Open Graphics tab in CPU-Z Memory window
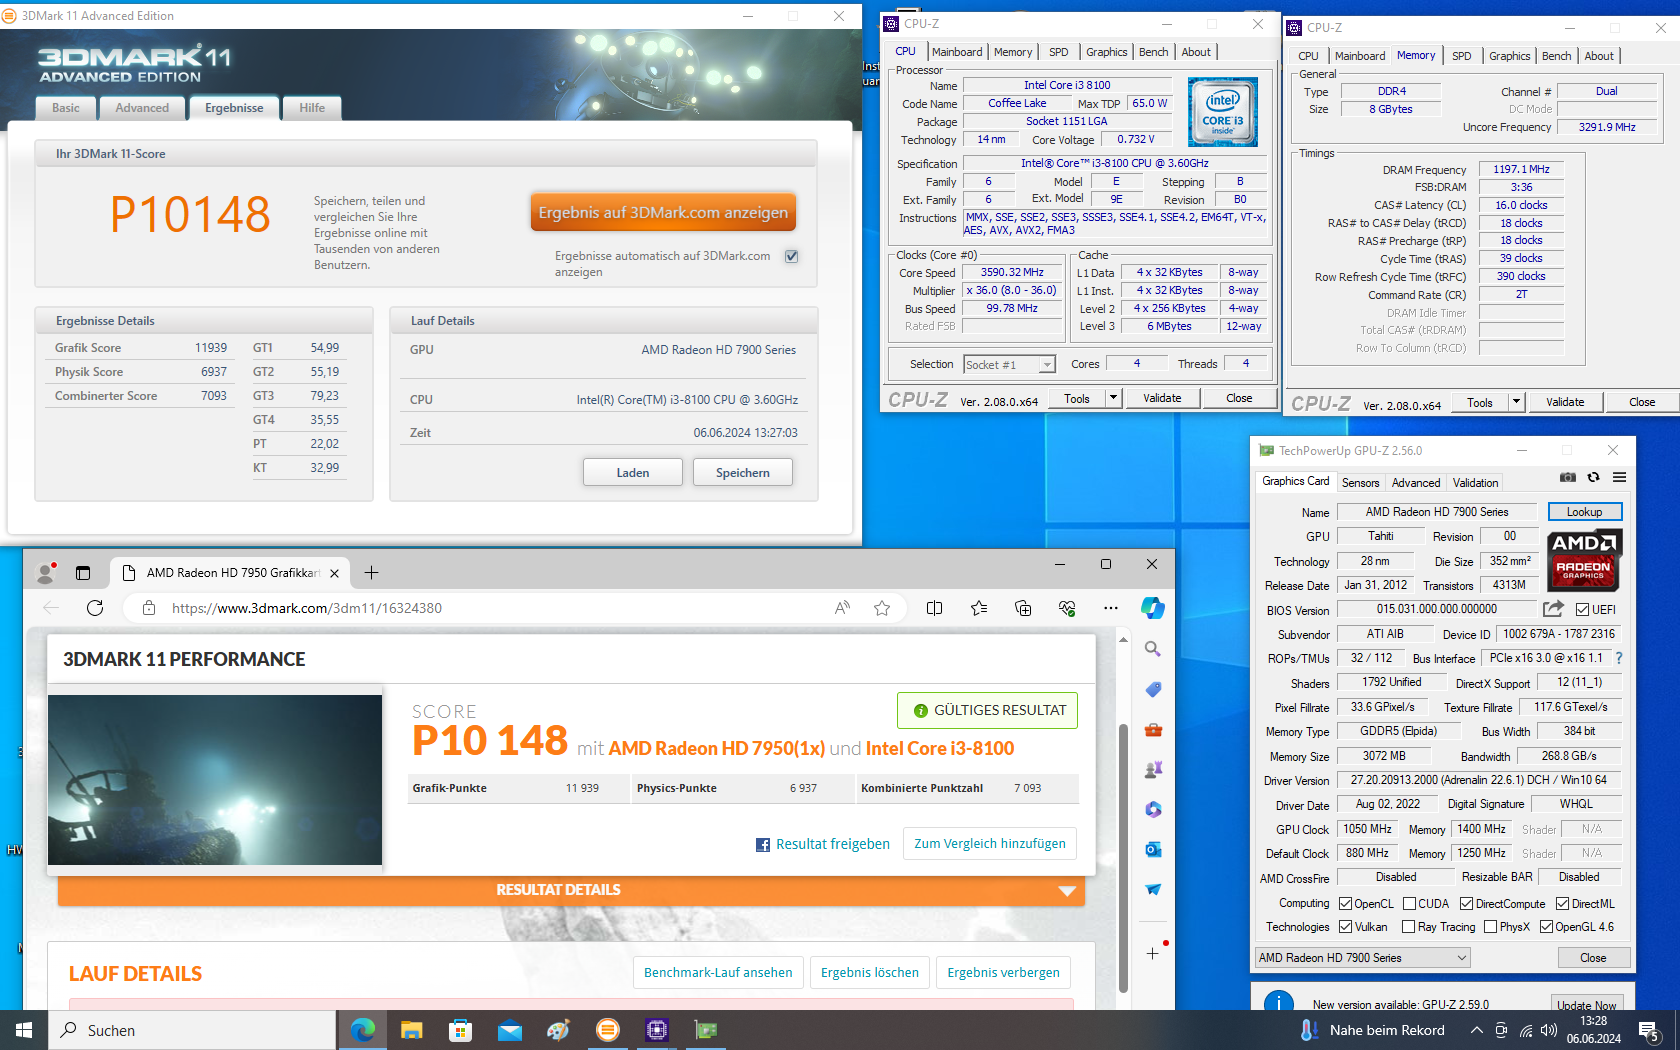Screen dimensions: 1680x1050 1510,56
